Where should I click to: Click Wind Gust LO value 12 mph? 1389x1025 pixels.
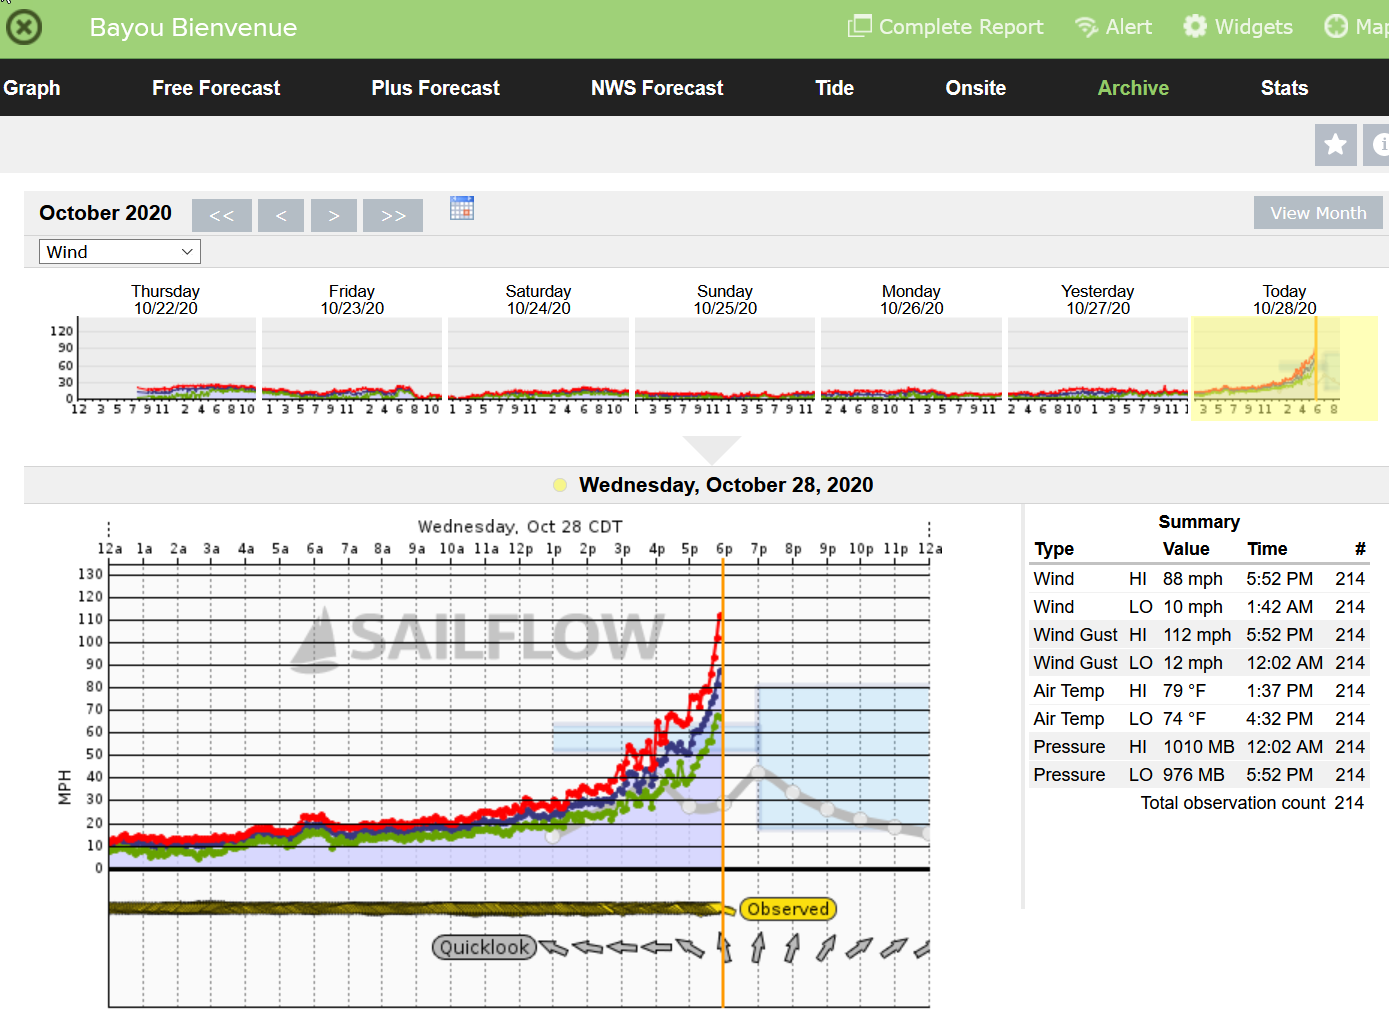(x=1192, y=663)
